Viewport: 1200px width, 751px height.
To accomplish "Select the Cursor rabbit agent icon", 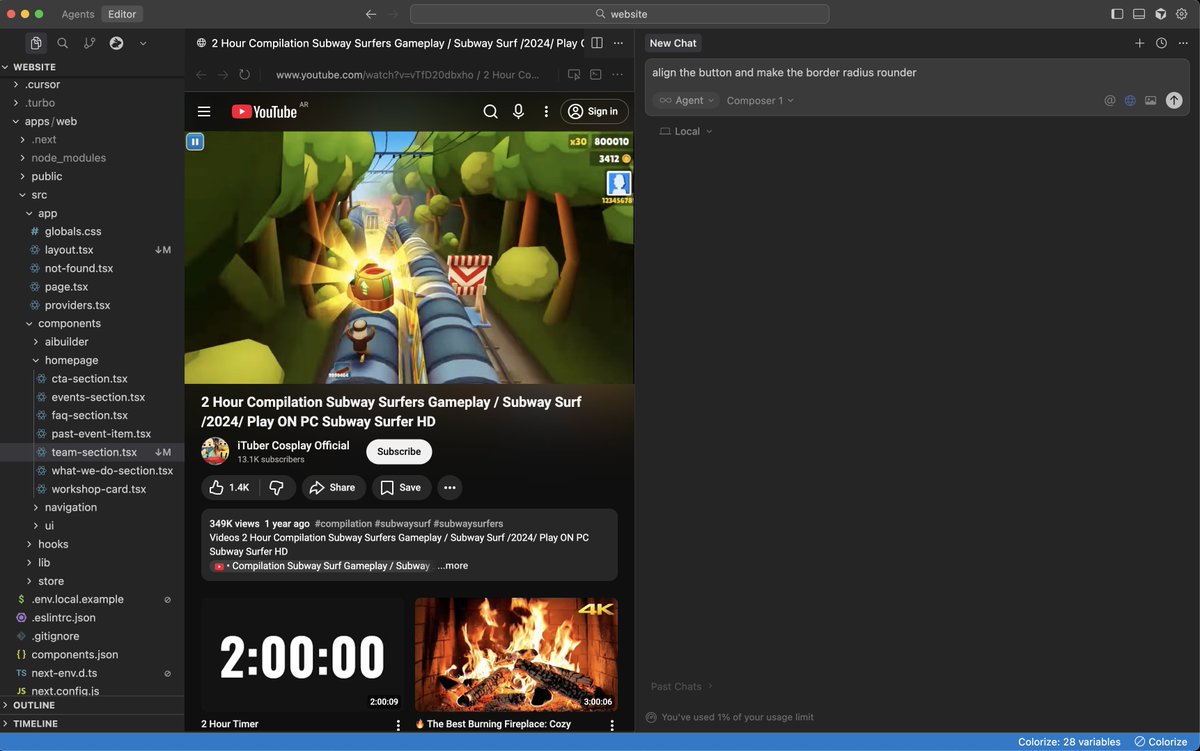I will point(115,44).
